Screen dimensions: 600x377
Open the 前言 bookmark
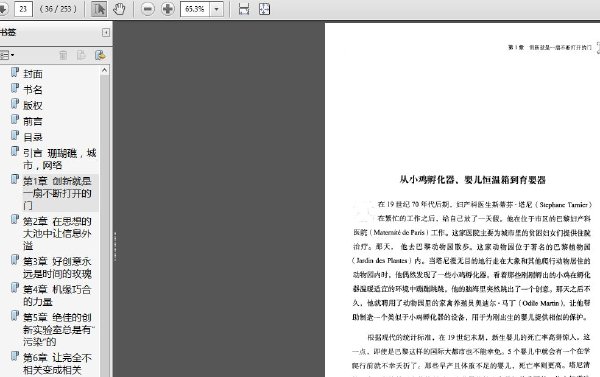(x=33, y=121)
